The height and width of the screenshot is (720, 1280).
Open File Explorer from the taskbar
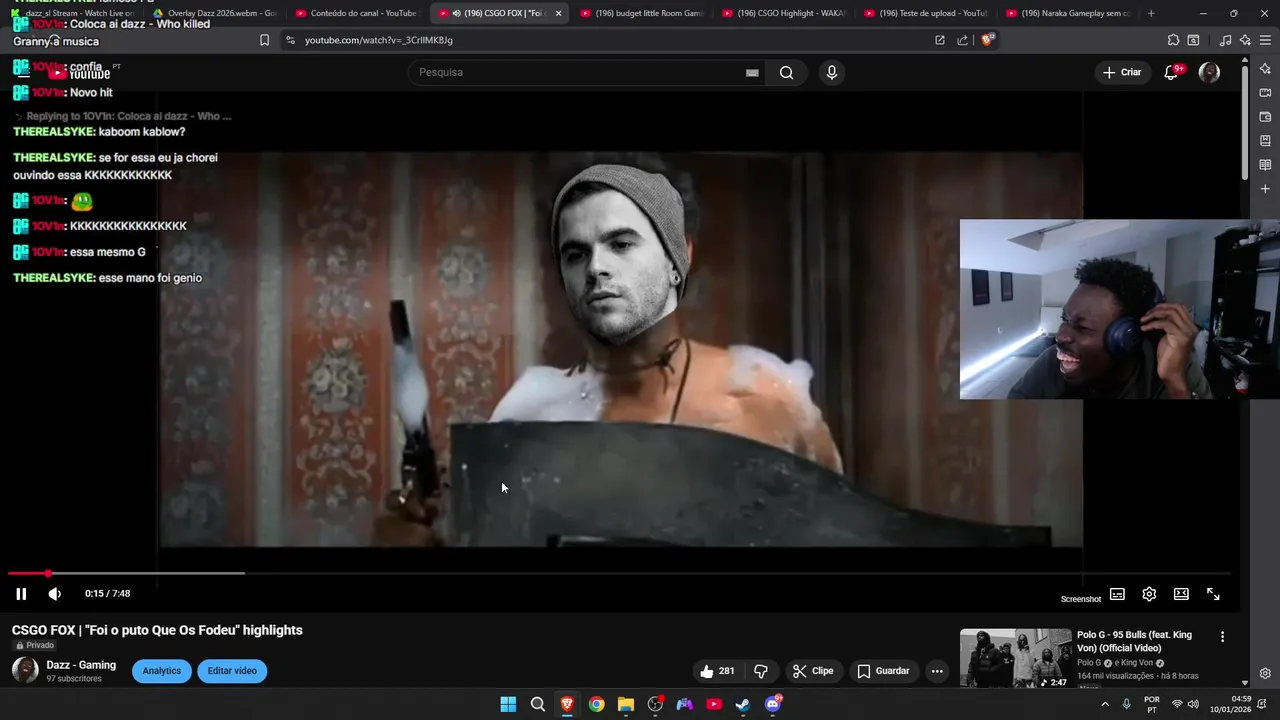point(626,704)
